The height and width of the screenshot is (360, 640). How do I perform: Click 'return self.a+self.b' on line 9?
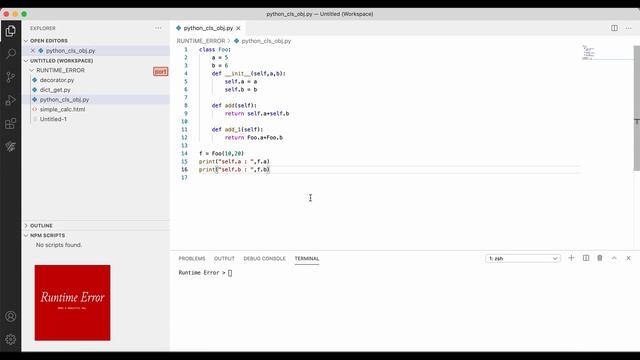[257, 113]
